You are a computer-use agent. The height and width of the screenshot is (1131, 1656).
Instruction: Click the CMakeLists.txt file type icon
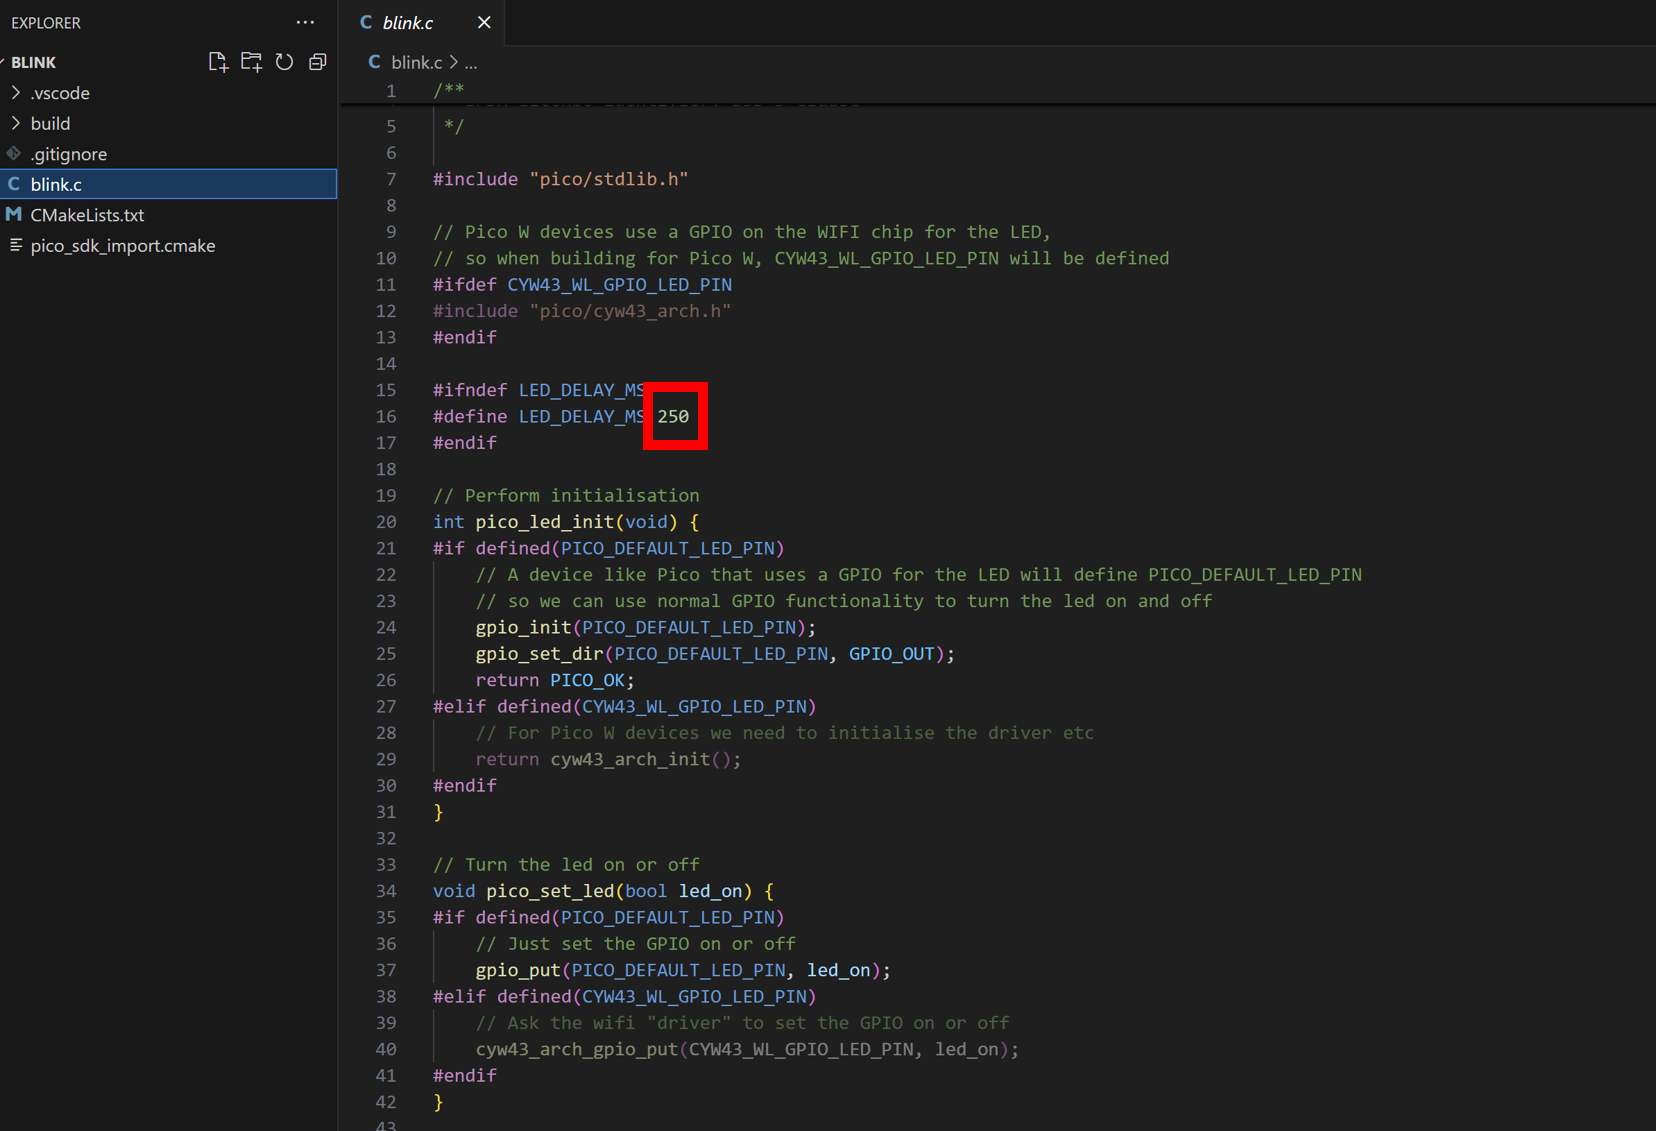13,214
